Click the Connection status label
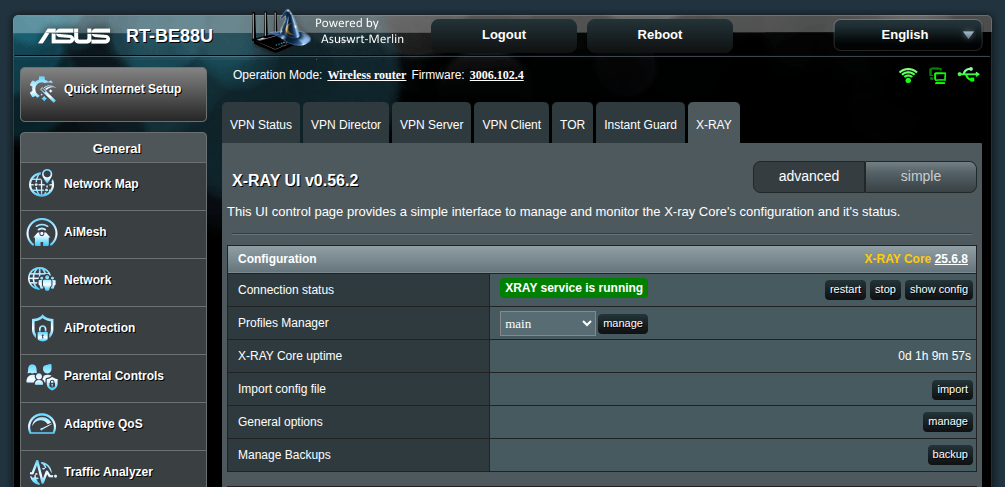The image size is (1005, 487). tap(286, 290)
